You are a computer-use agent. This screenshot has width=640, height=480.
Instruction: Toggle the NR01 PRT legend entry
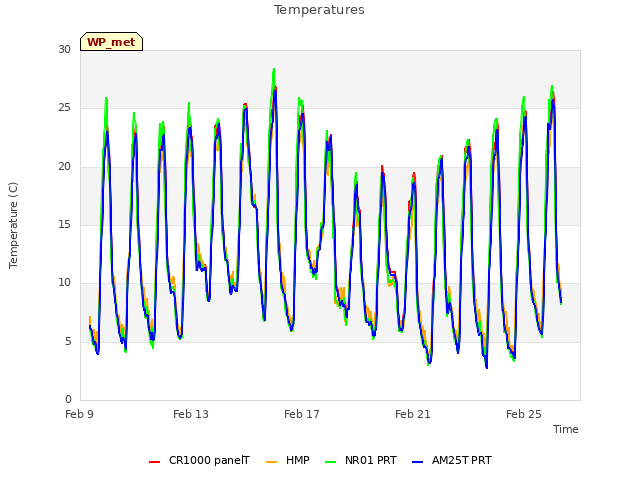pyautogui.click(x=361, y=461)
